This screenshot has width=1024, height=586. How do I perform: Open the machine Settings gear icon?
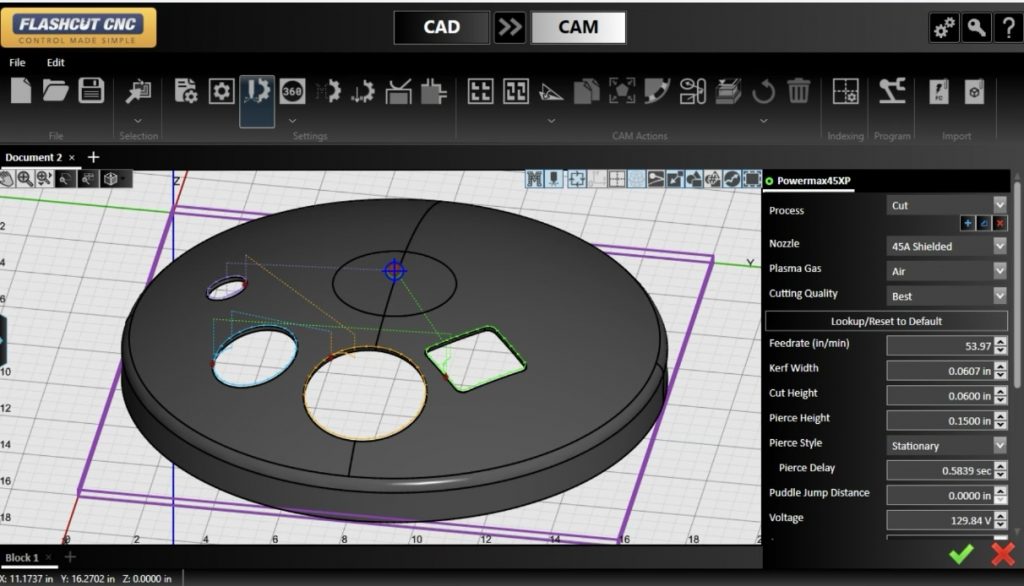pyautogui.click(x=221, y=91)
